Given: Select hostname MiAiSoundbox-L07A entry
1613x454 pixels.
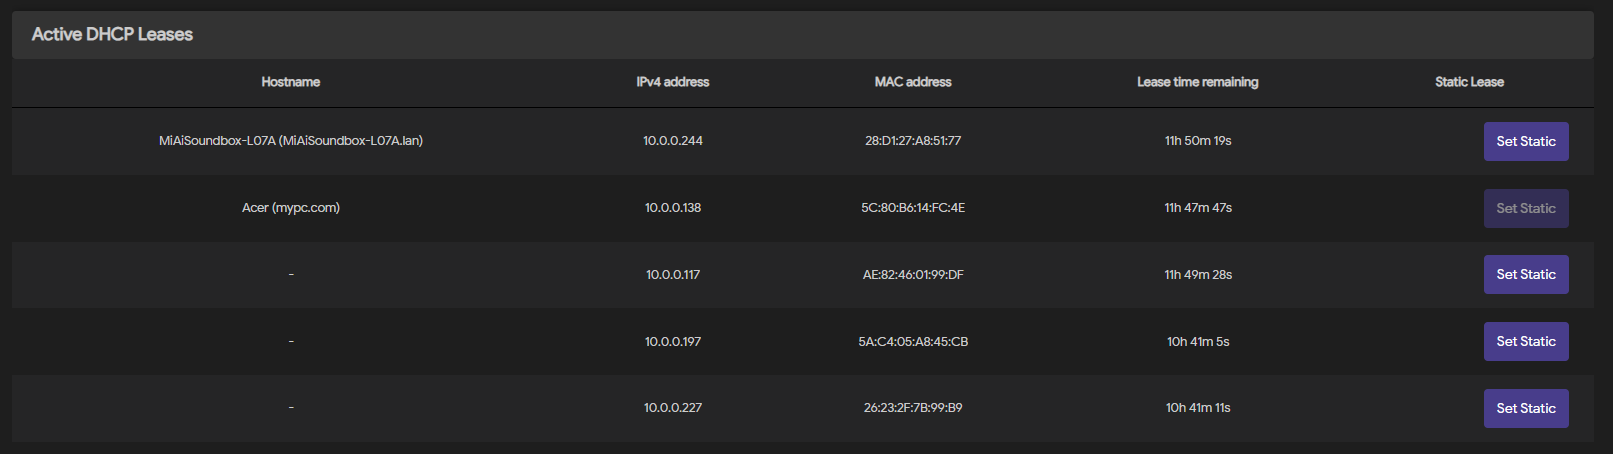Looking at the screenshot, I should (291, 141).
